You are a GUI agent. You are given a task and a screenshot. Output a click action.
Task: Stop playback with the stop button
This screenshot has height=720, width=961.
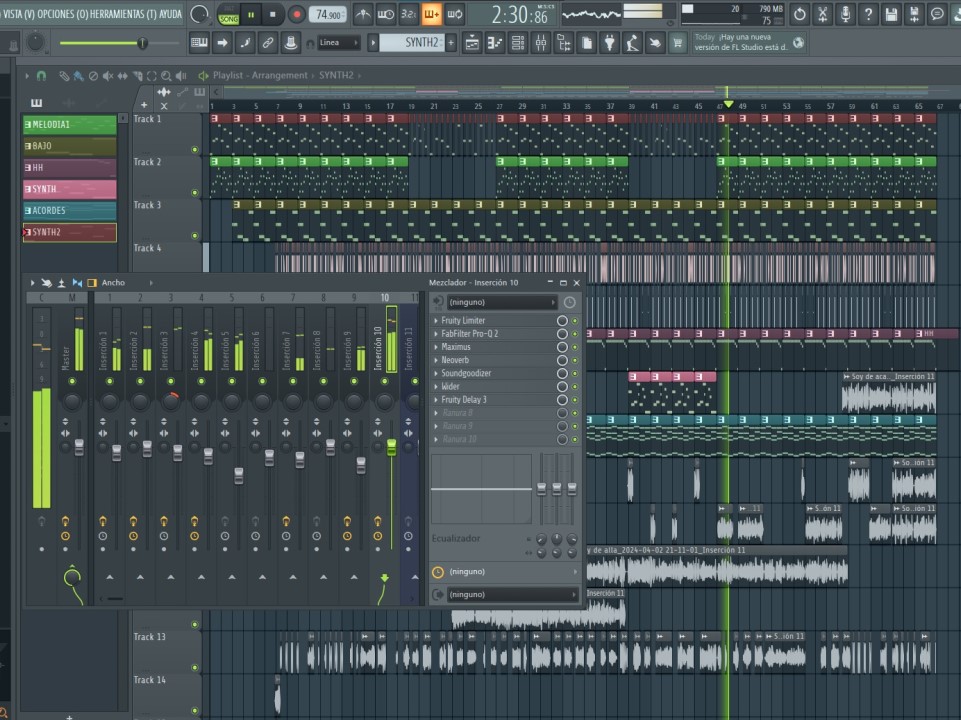tap(273, 14)
